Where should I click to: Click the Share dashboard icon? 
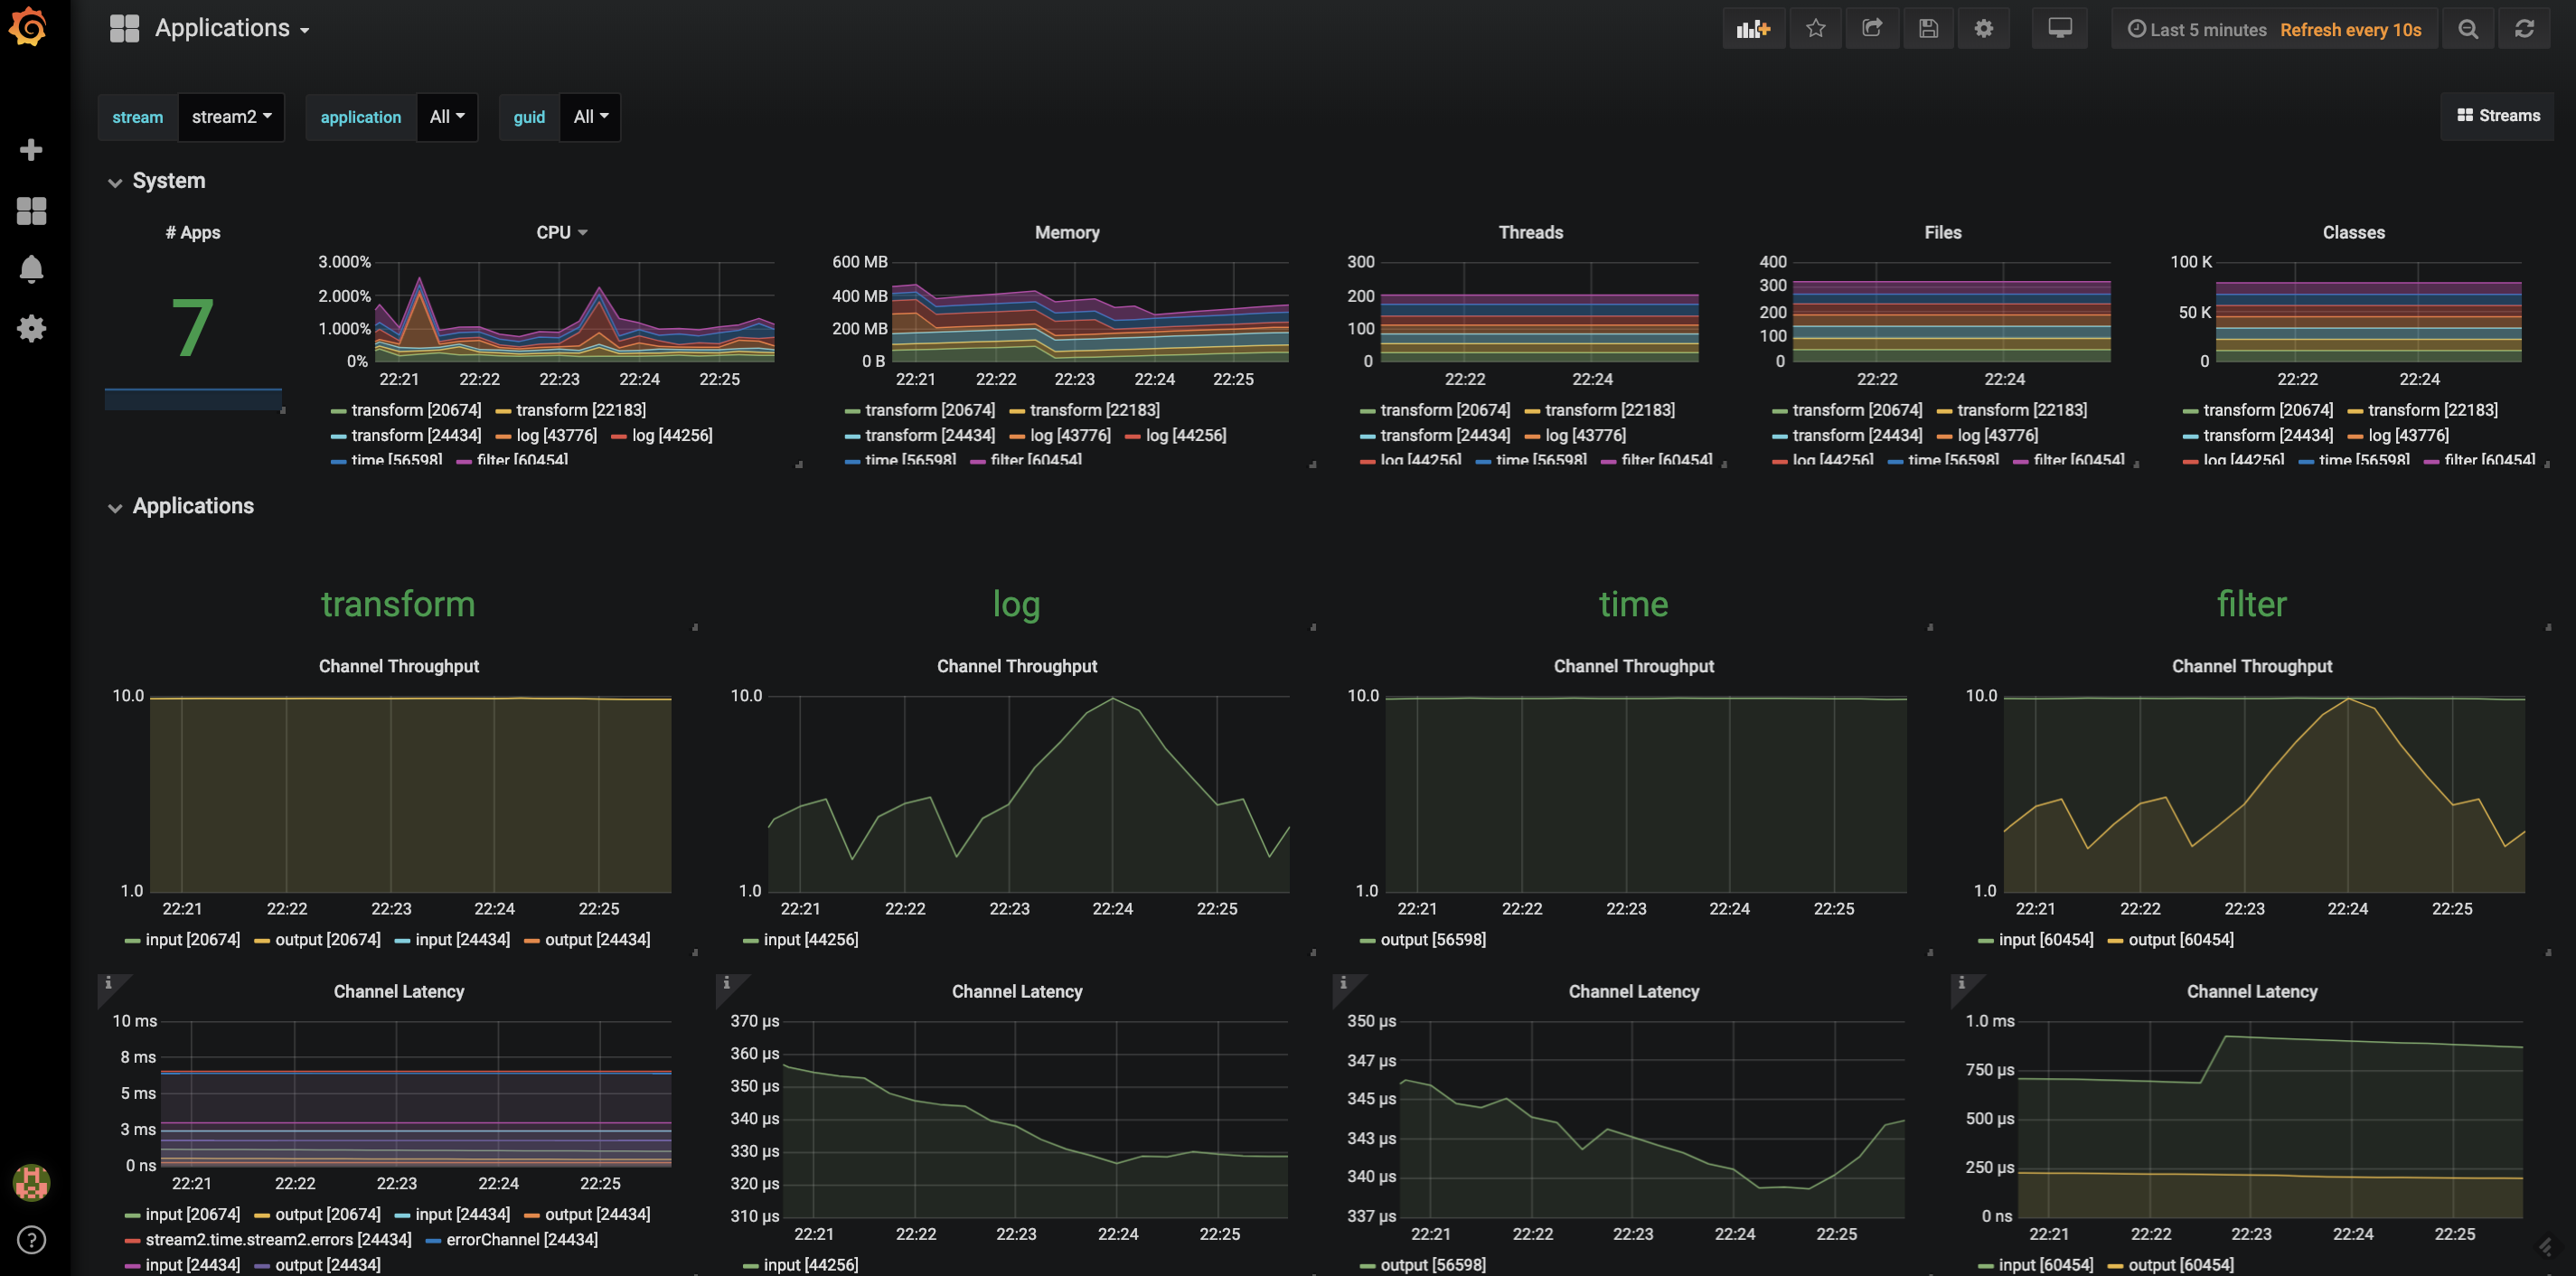[x=1869, y=28]
